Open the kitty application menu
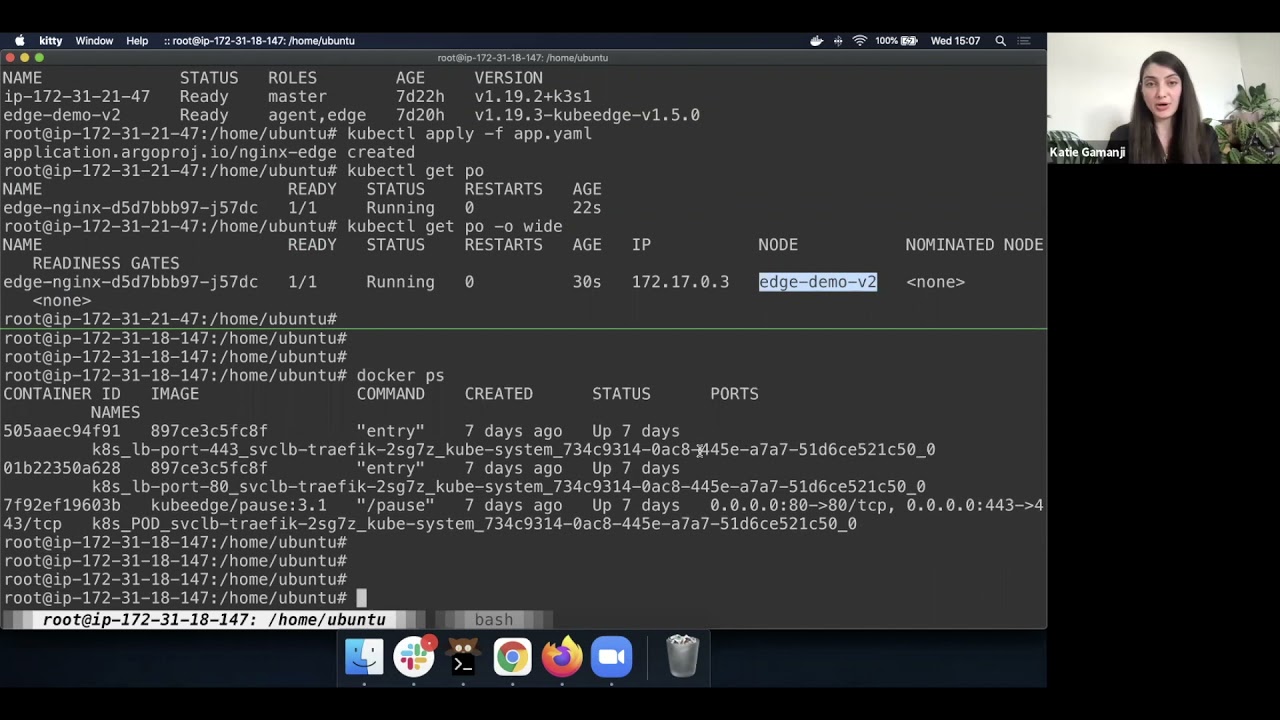 pyautogui.click(x=50, y=41)
